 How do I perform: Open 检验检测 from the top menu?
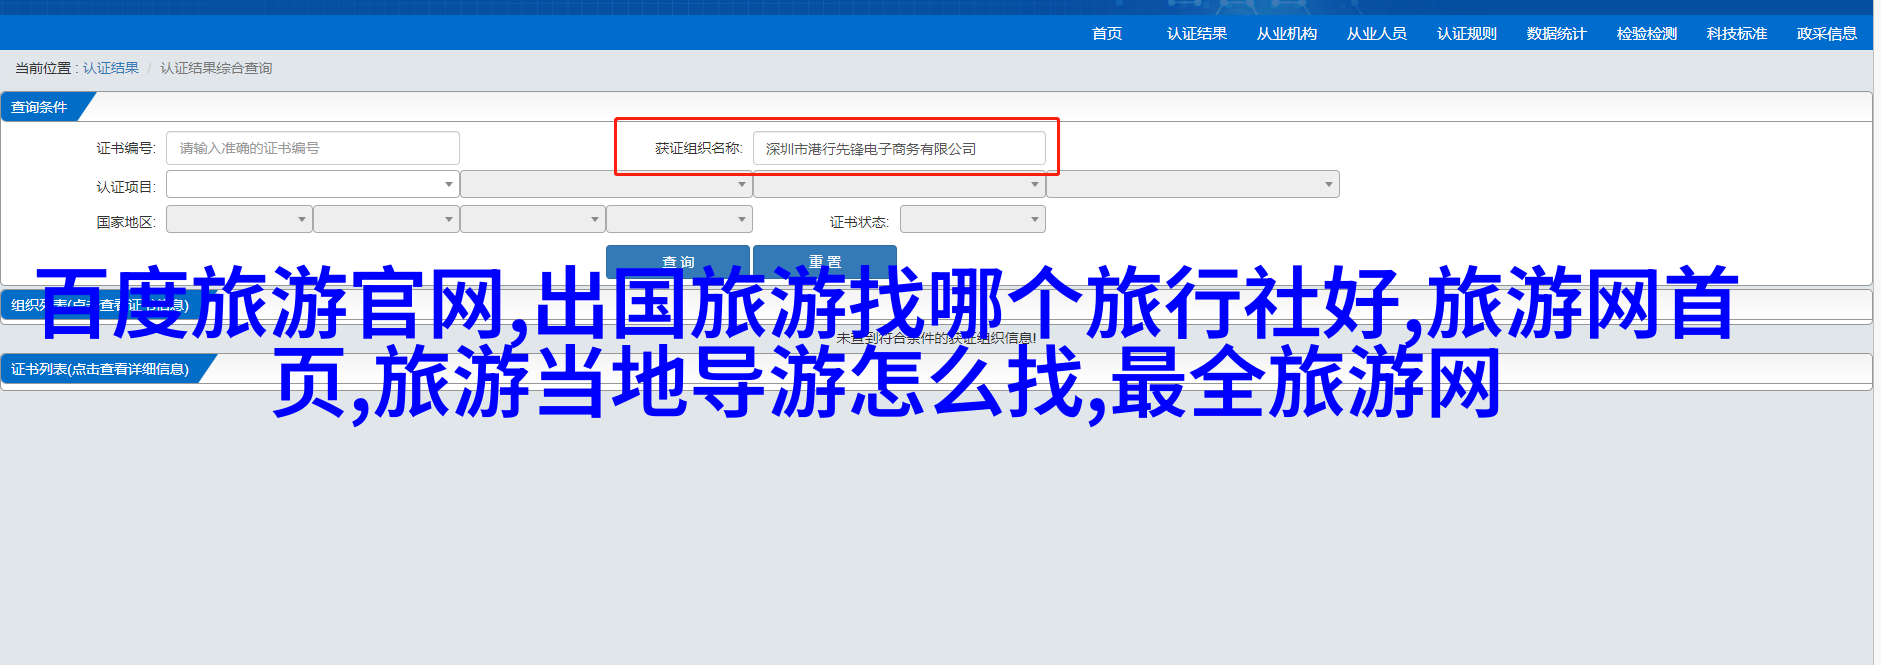[x=1647, y=34]
